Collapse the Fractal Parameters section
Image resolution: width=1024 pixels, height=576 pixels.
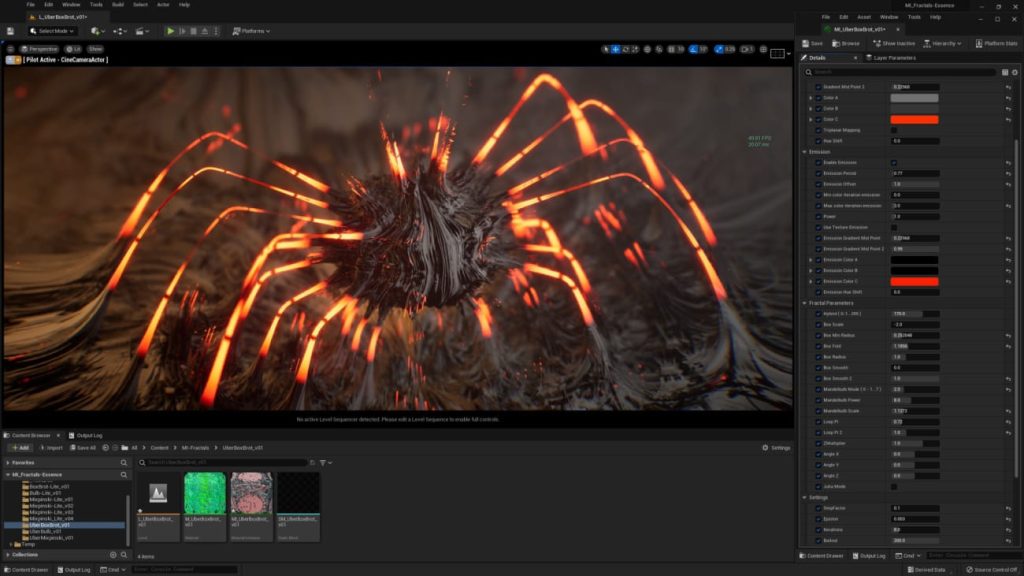coord(805,303)
